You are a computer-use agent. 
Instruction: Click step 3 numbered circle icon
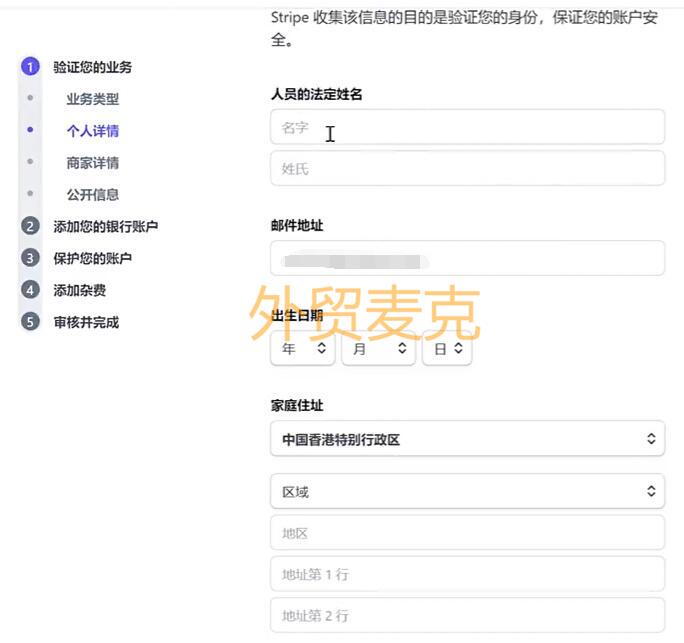pos(30,258)
